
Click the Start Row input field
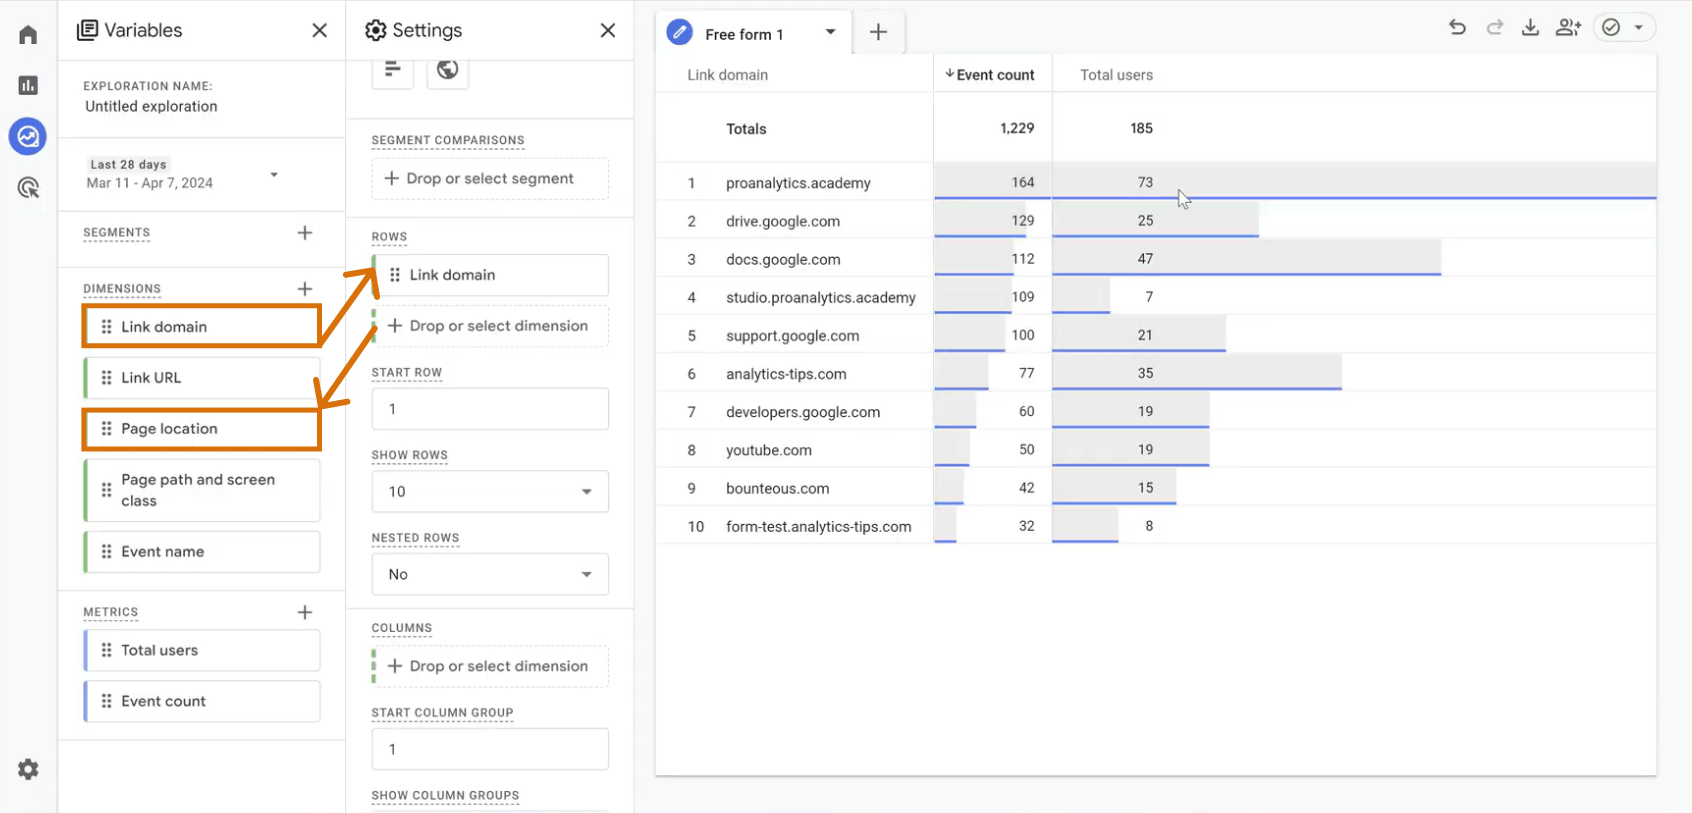pyautogui.click(x=490, y=409)
